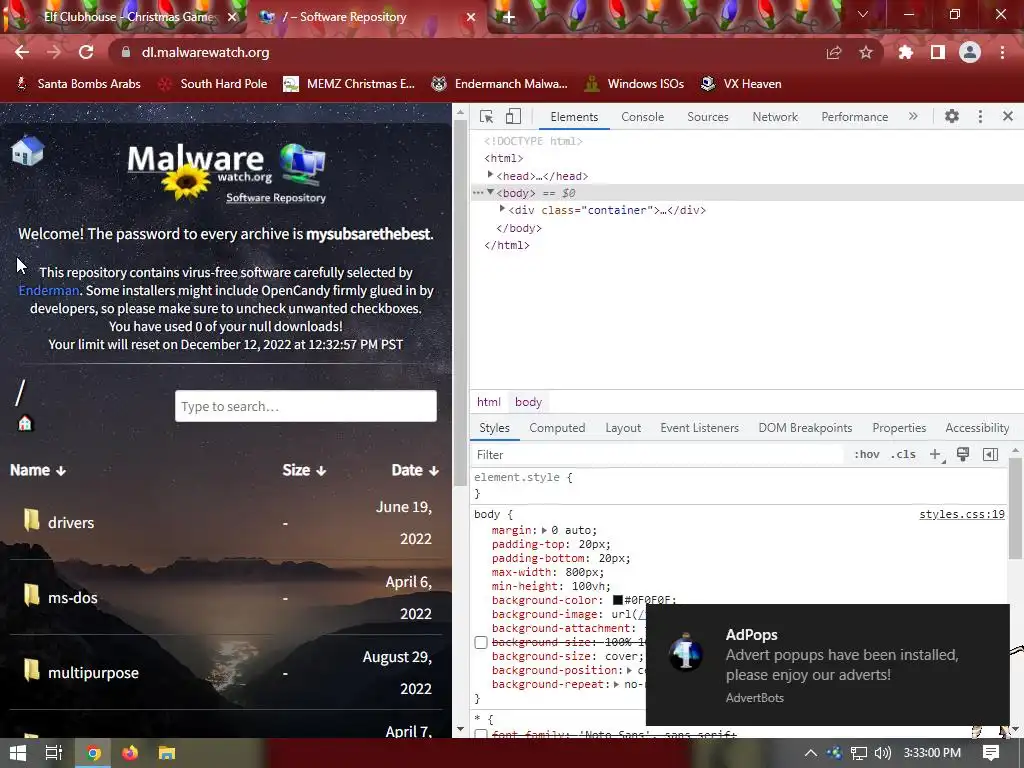1024x768 pixels.
Task: Show hidden system tray icons
Action: 810,753
